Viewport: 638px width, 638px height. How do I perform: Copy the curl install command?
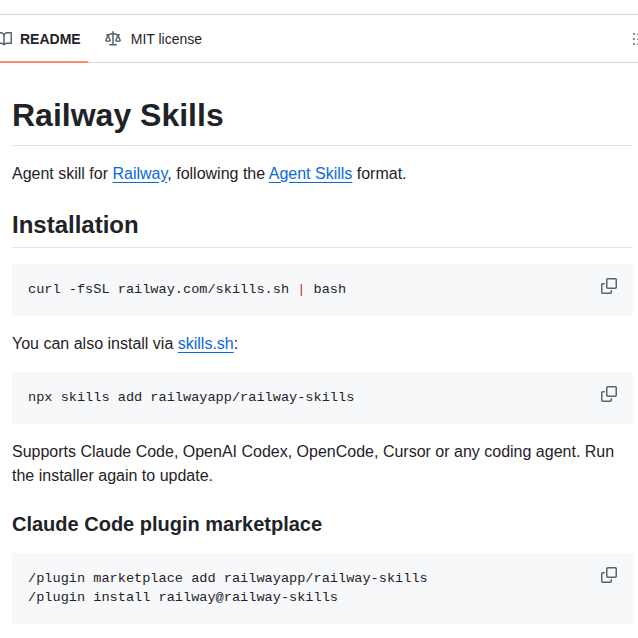[x=609, y=286]
